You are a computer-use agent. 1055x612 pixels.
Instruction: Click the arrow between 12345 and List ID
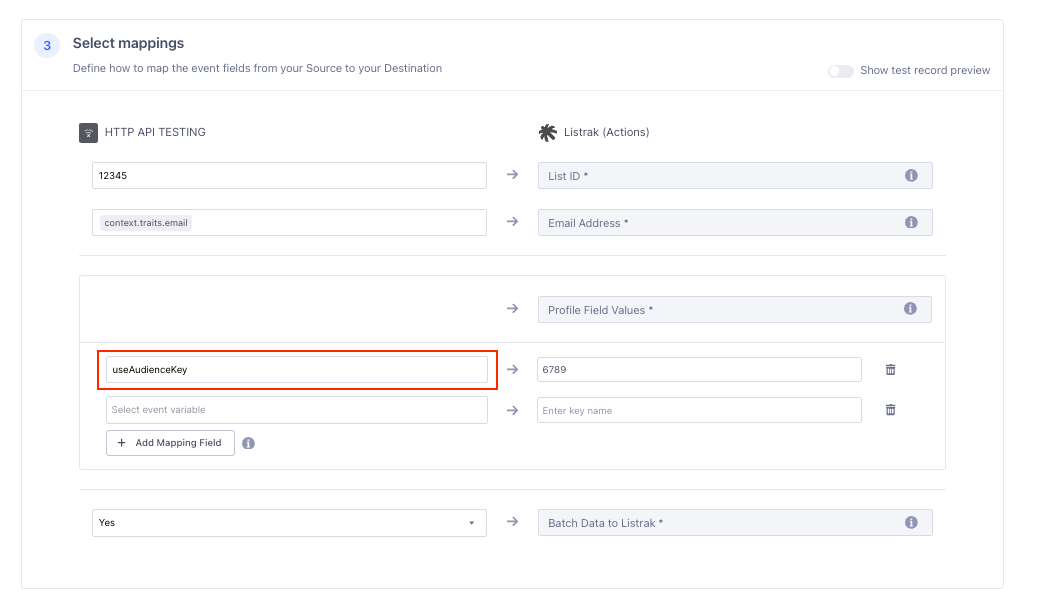512,175
